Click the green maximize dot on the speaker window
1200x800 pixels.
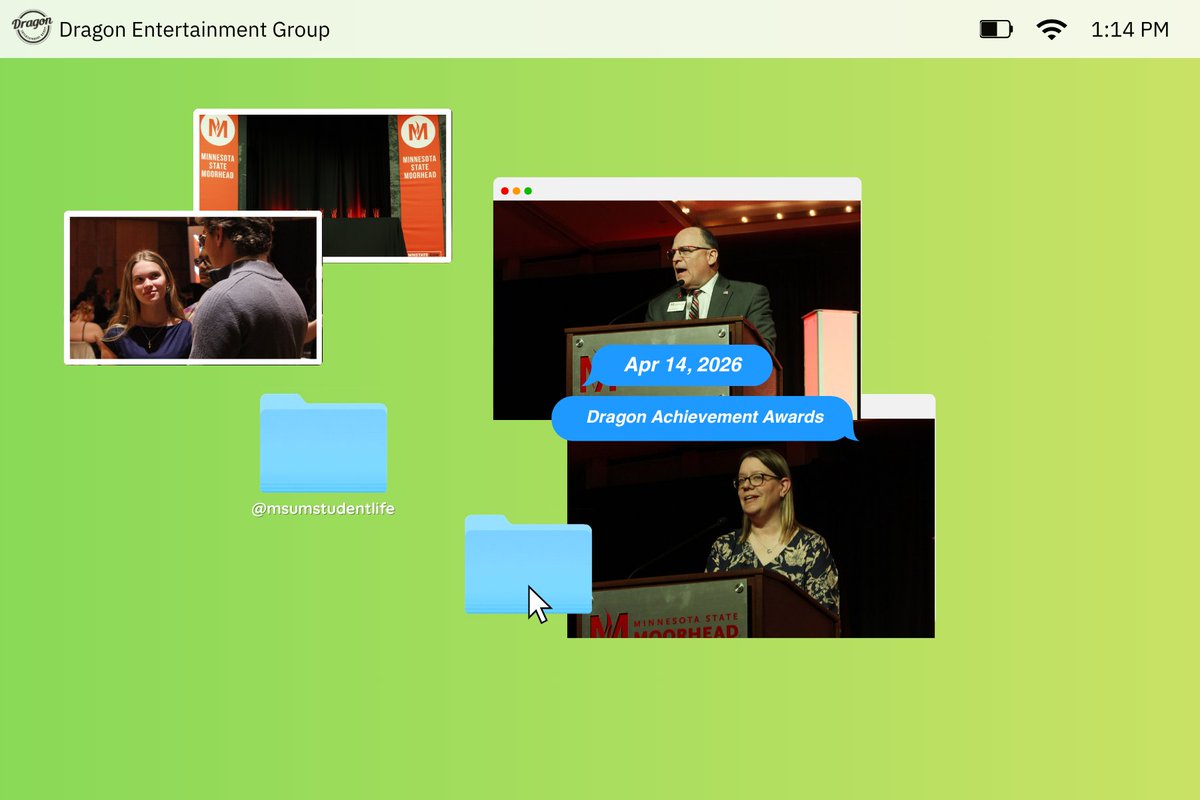point(528,190)
